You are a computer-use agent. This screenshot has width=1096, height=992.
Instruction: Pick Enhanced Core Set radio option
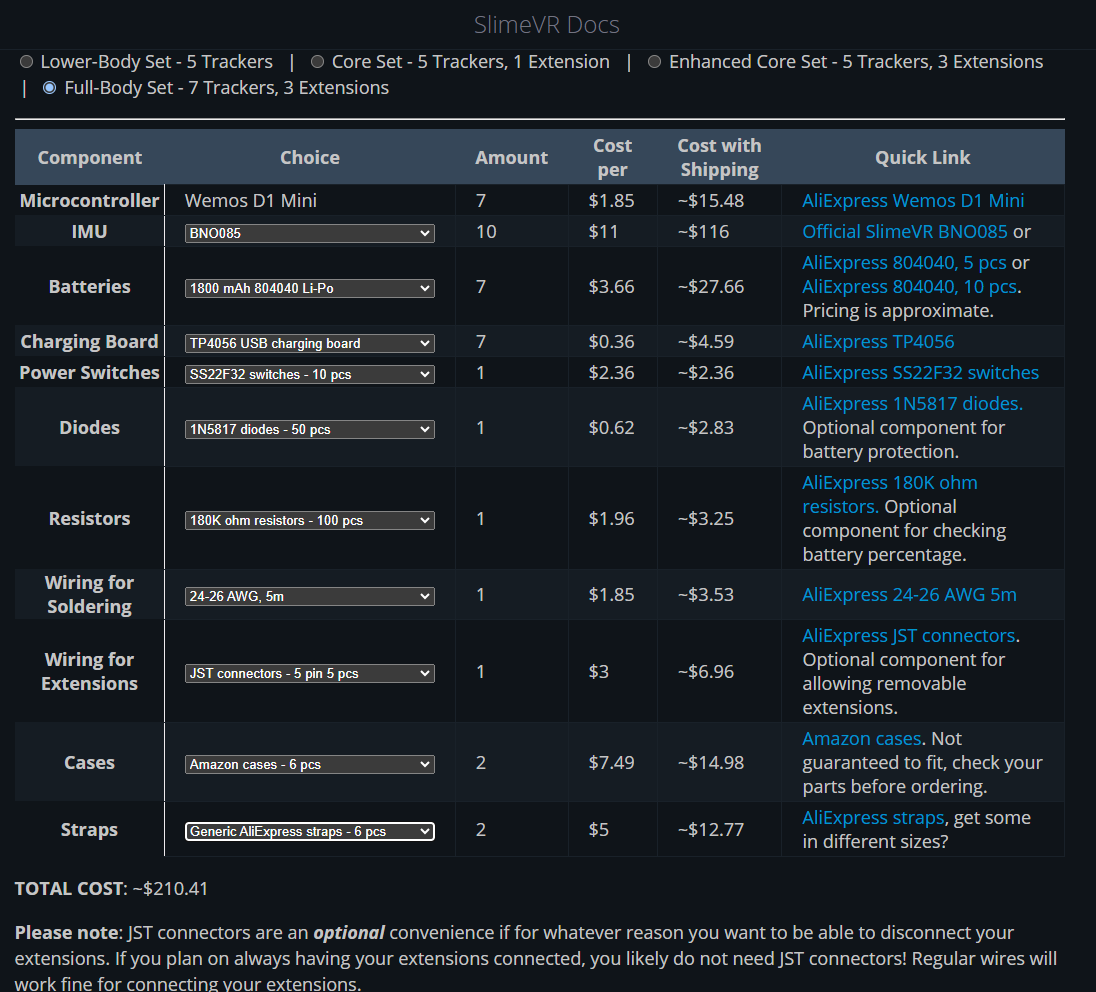tap(654, 62)
